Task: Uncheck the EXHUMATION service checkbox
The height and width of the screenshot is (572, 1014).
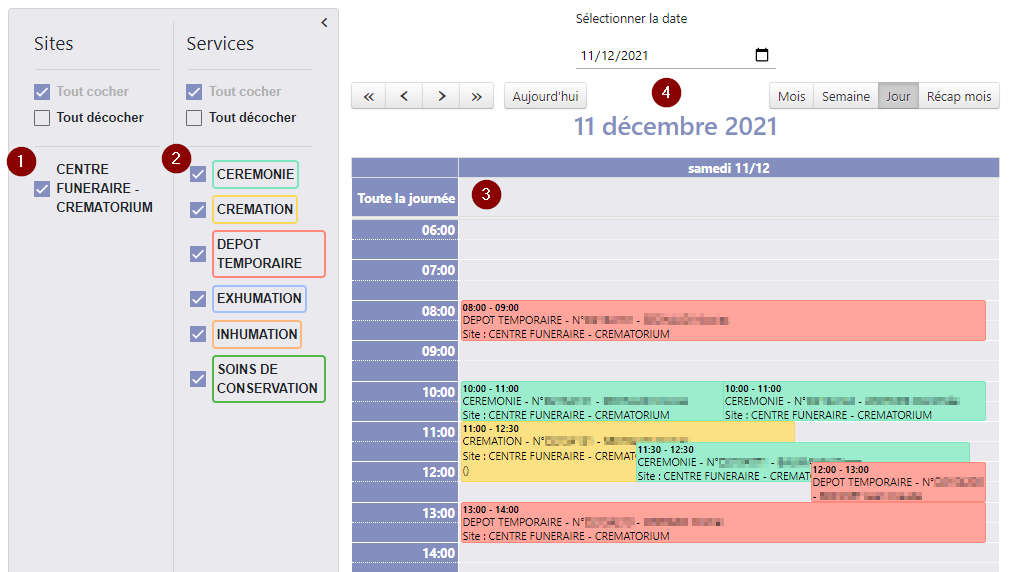Action: [x=198, y=299]
